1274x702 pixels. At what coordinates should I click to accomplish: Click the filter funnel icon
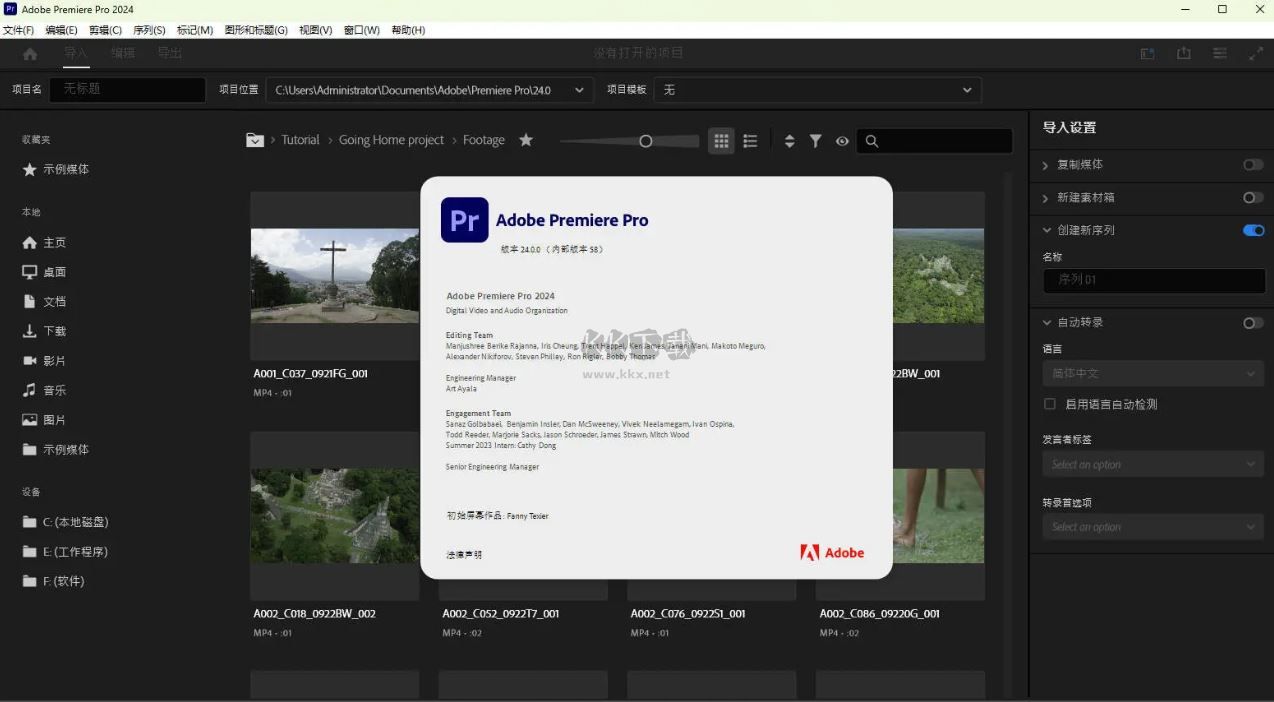coord(815,140)
